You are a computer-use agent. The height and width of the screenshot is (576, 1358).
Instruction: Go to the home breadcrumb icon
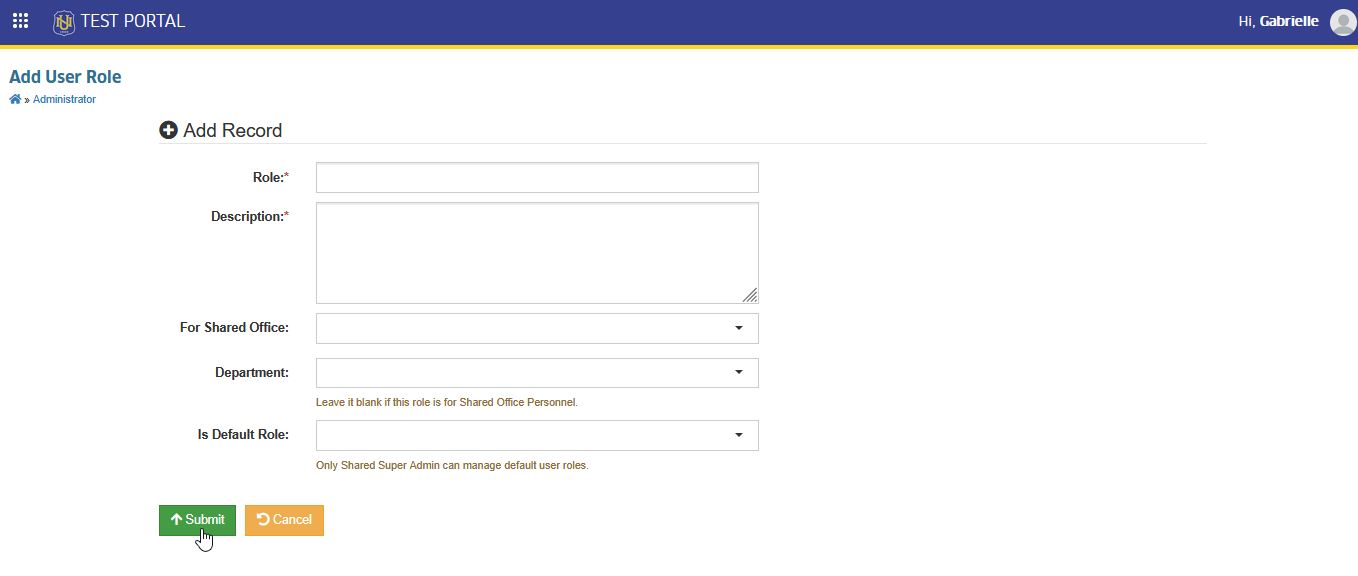(15, 100)
